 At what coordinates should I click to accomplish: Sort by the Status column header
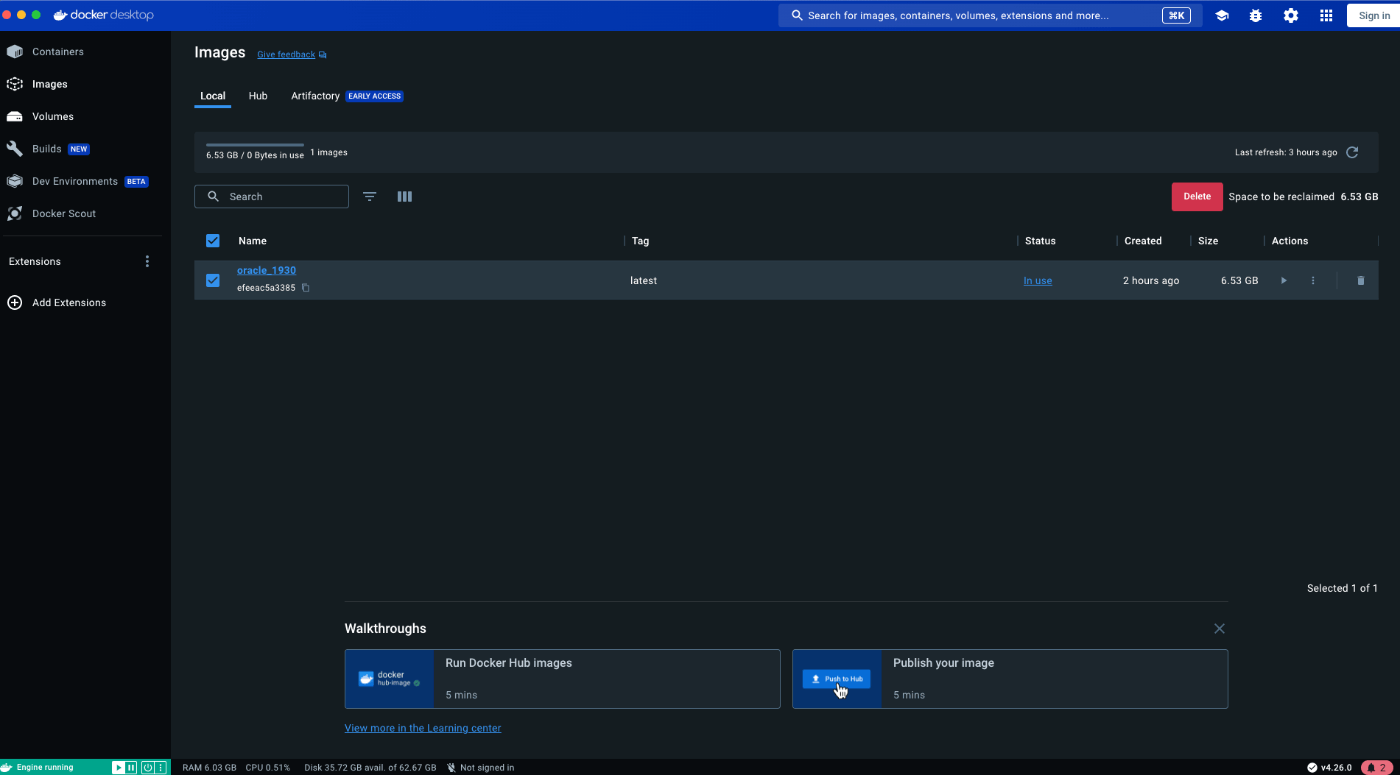[1040, 241]
